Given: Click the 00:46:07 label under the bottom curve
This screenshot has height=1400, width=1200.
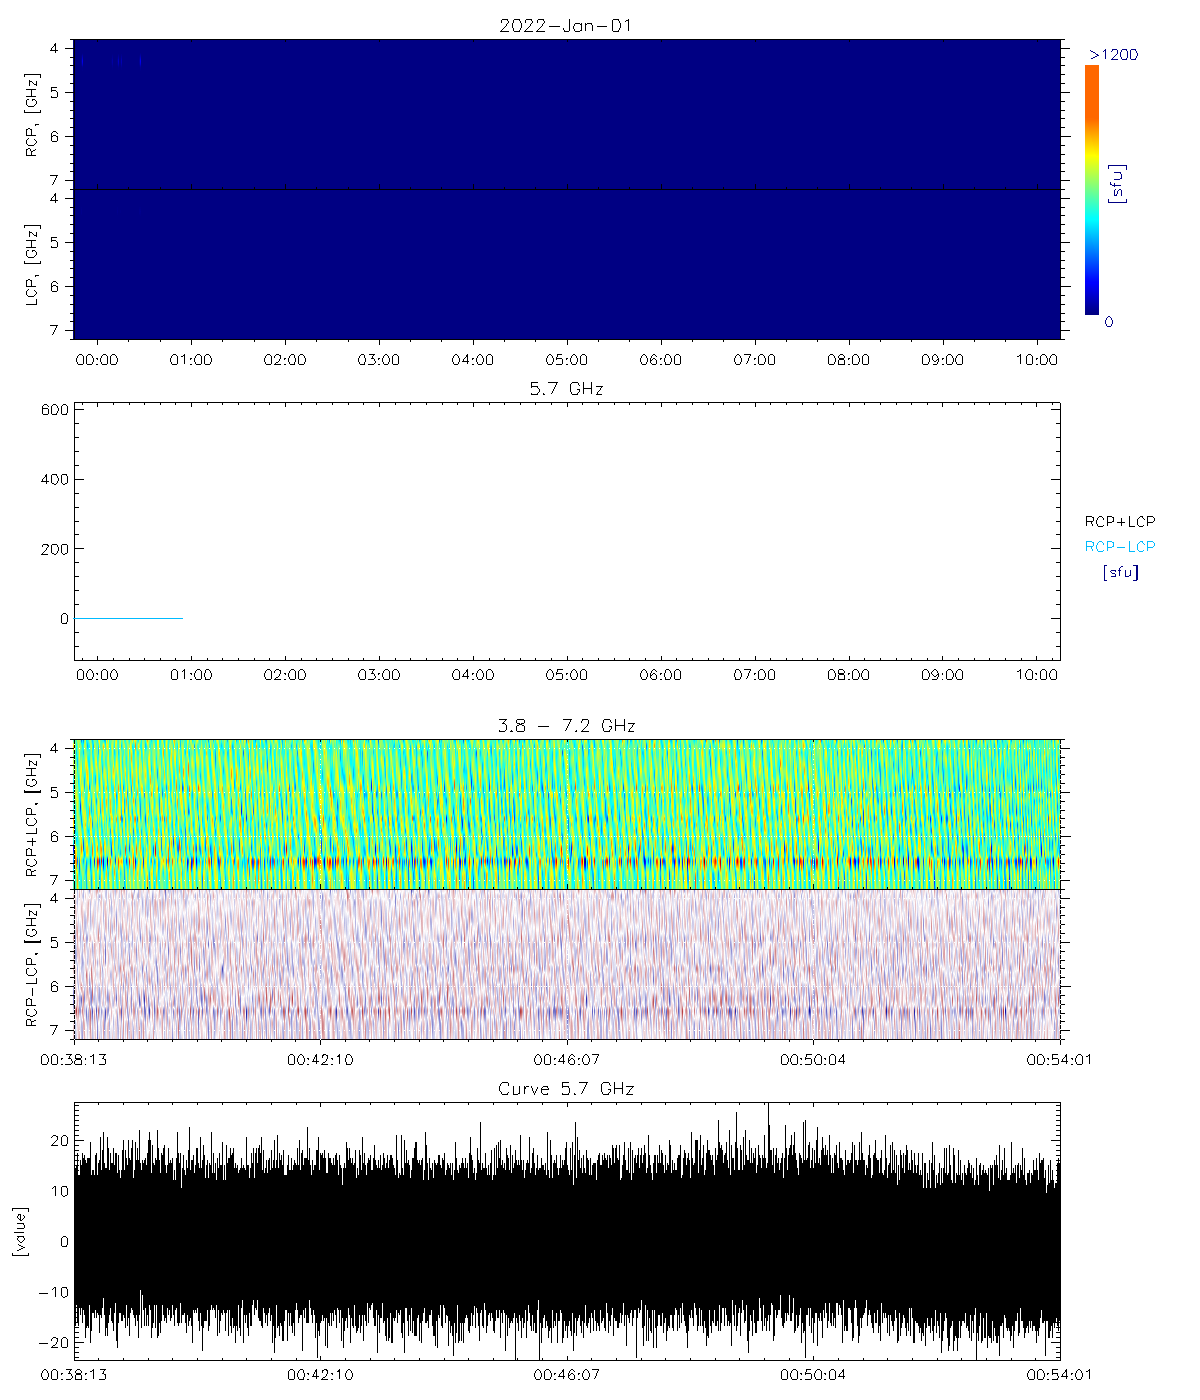Looking at the screenshot, I should coord(566,1375).
